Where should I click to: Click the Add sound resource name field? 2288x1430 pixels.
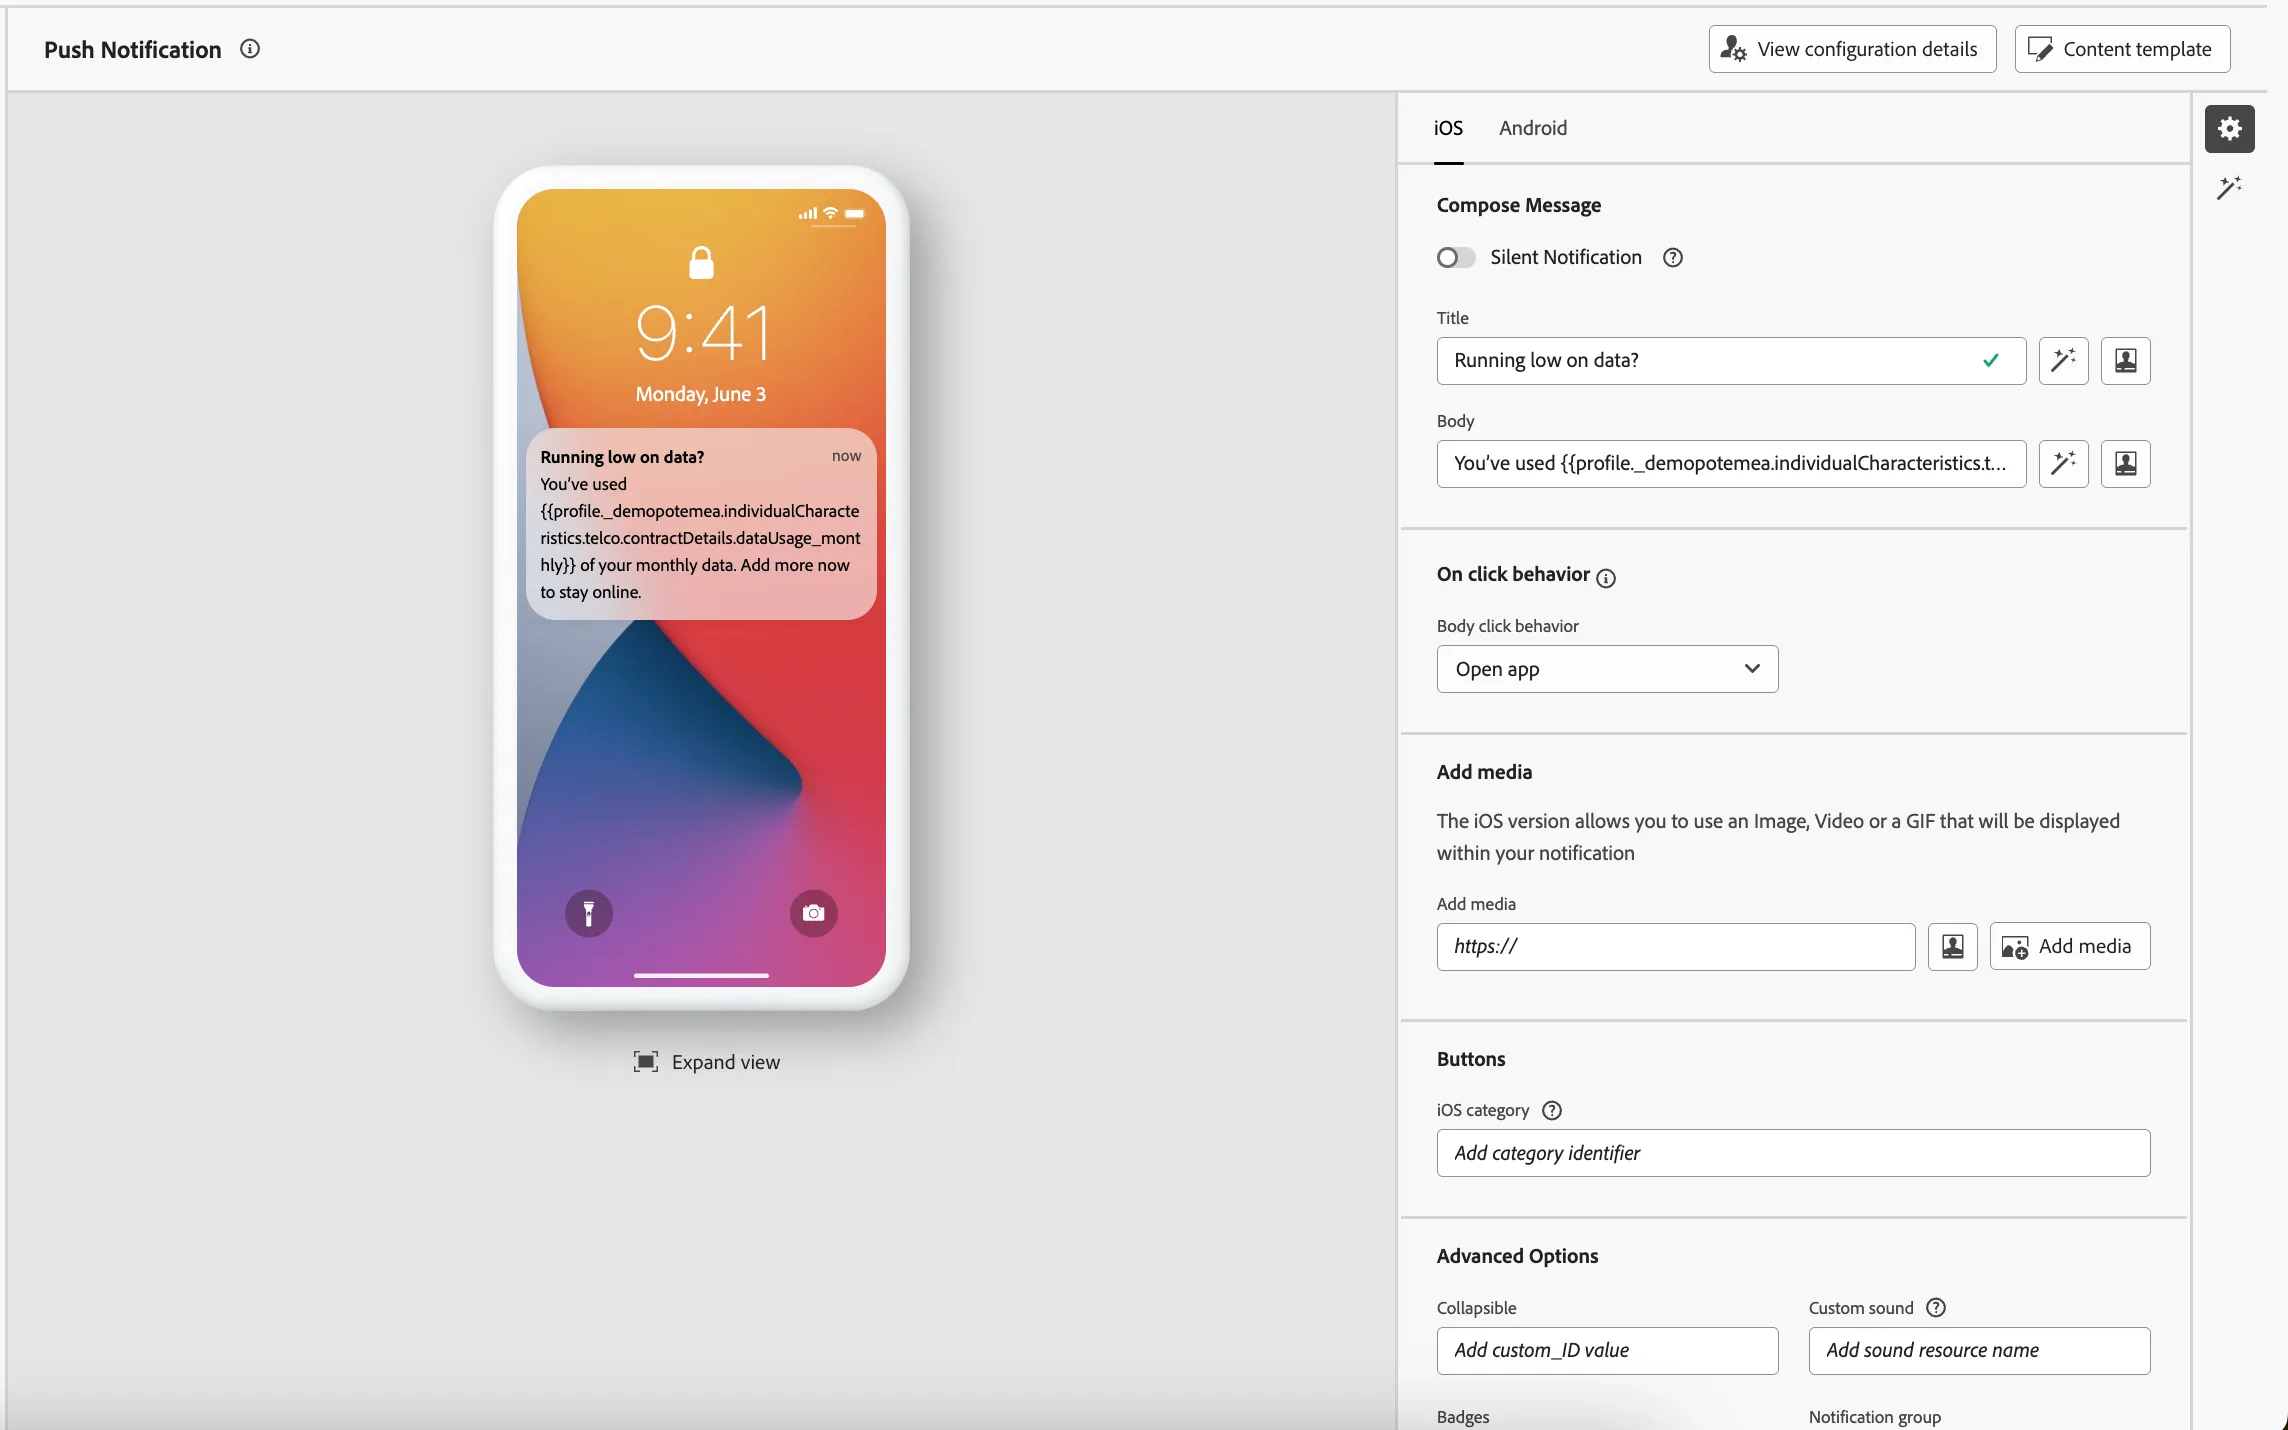[x=1979, y=1351]
